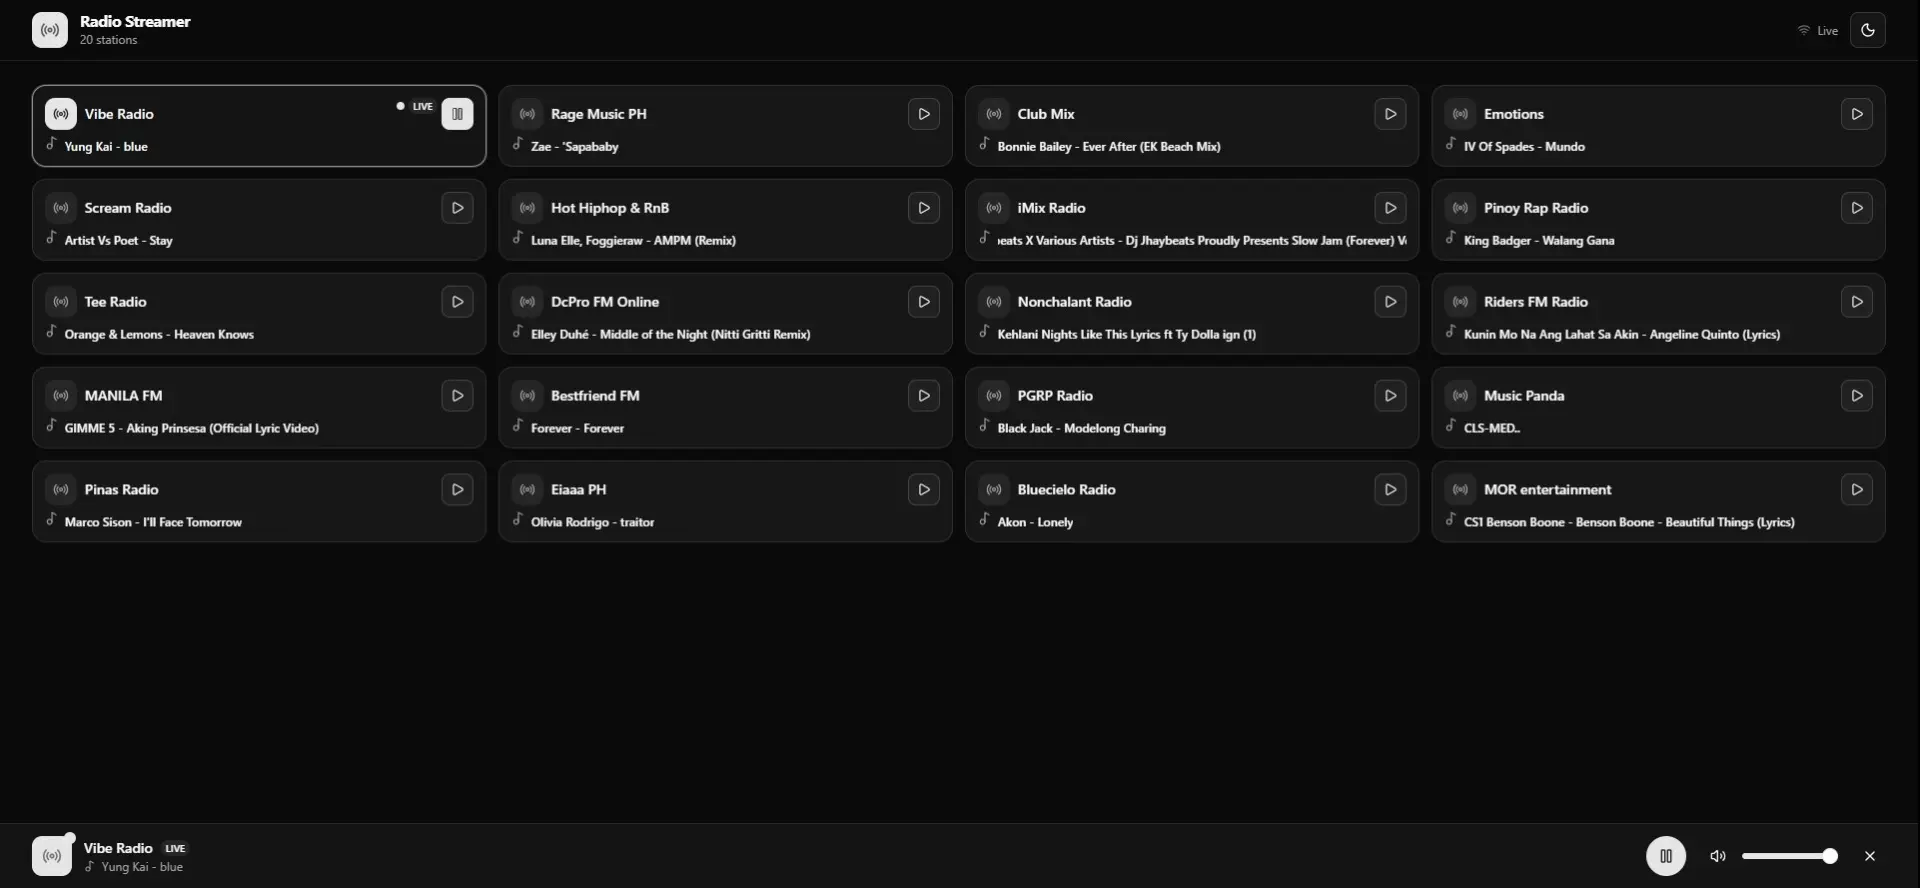Screen dimensions: 1920x888
Task: Click the Live status indicator in header
Action: pyautogui.click(x=1818, y=31)
